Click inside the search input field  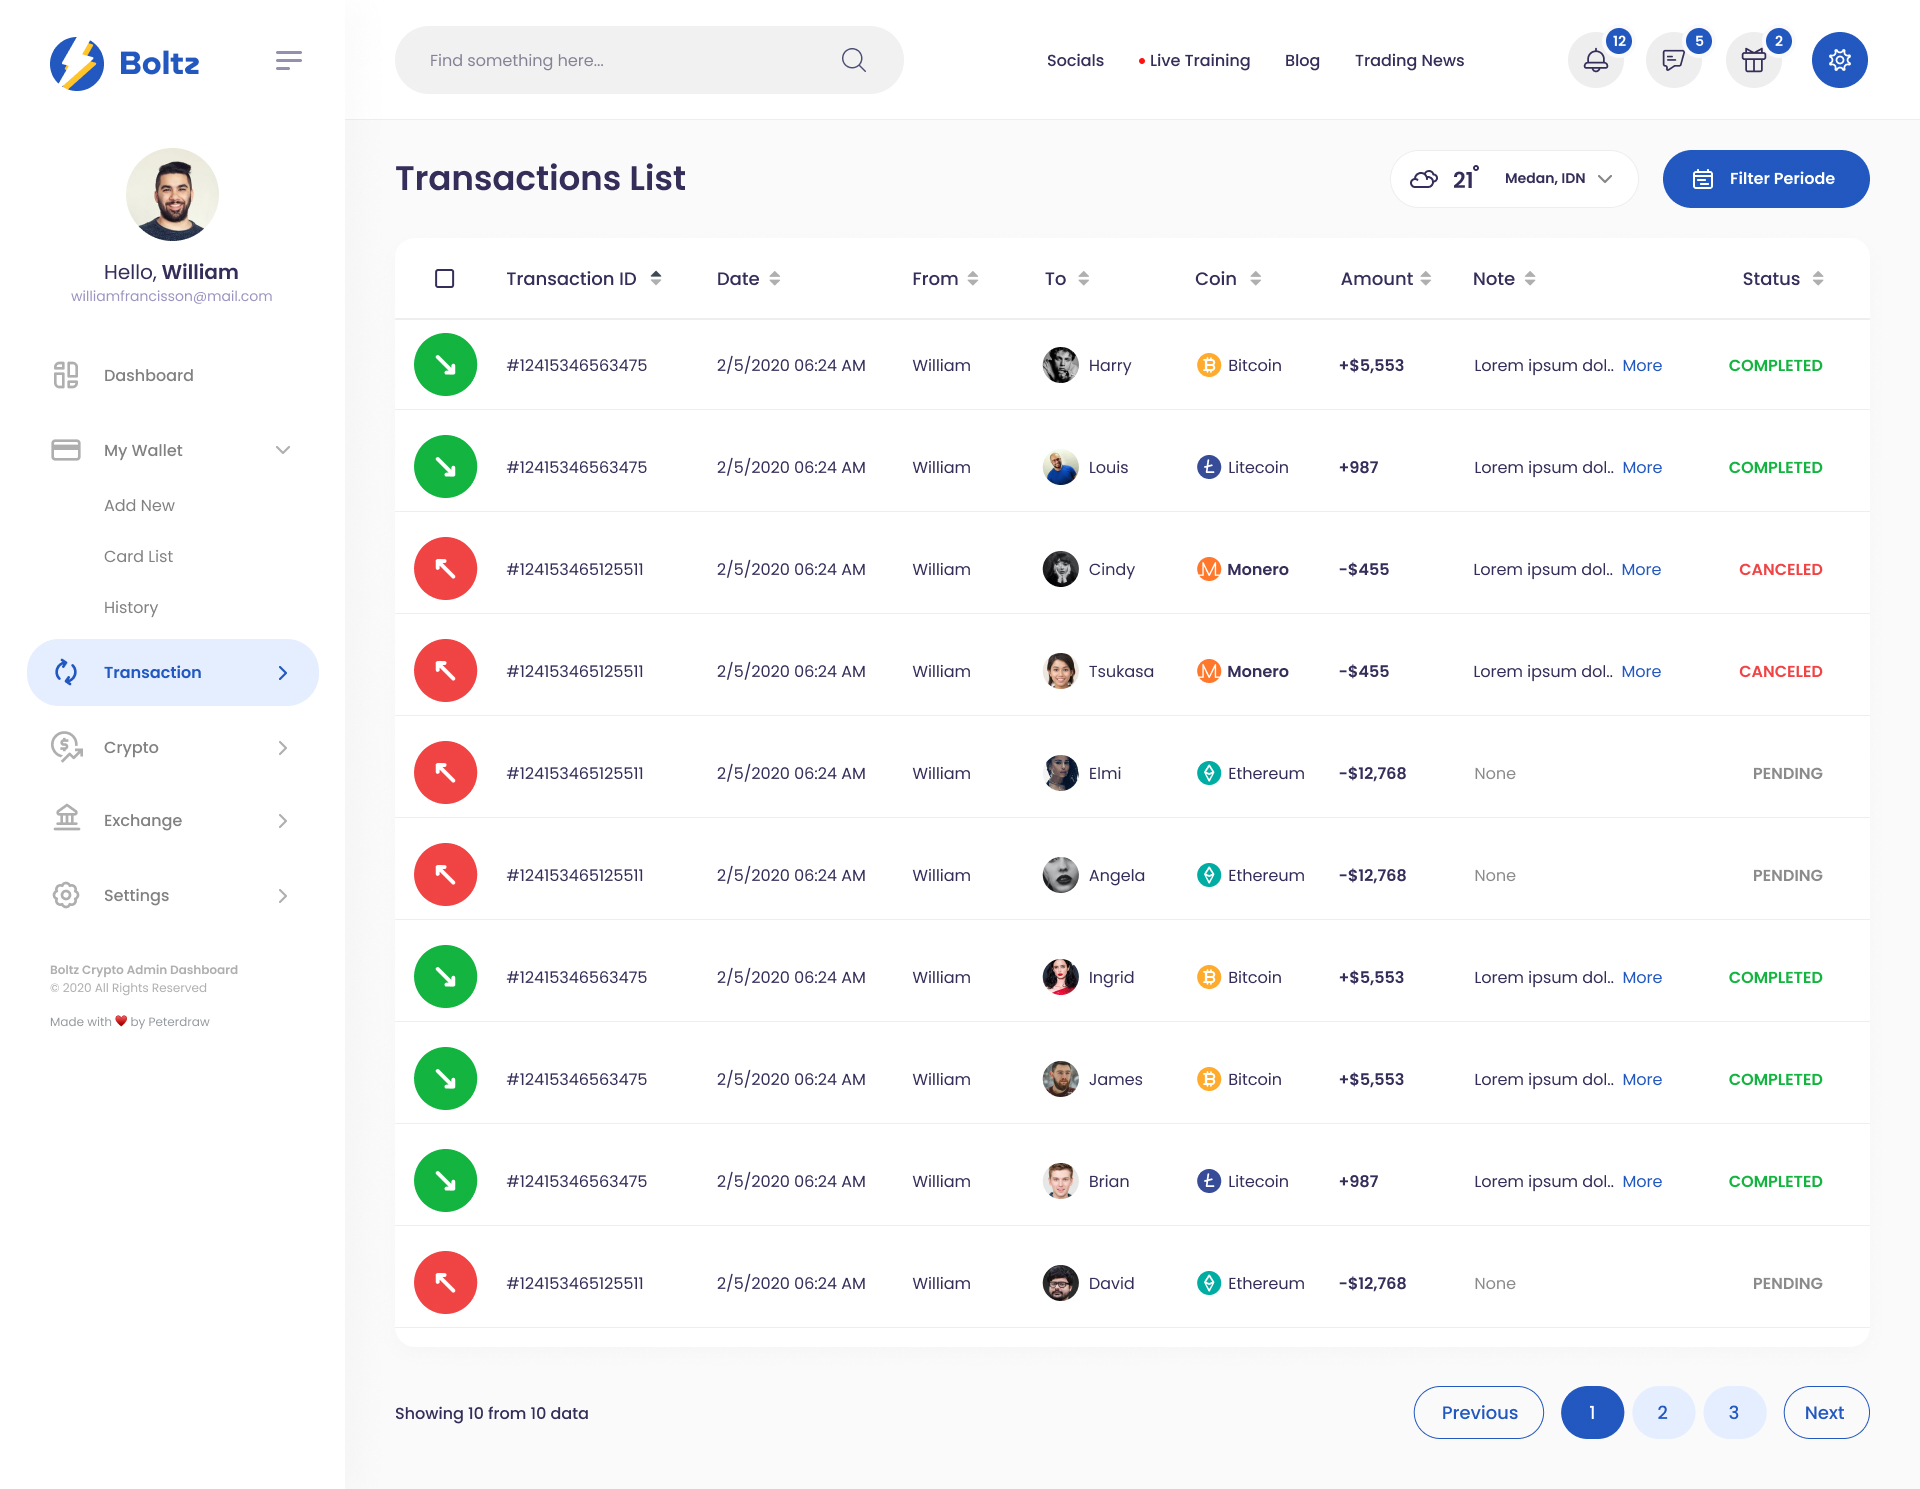click(600, 60)
